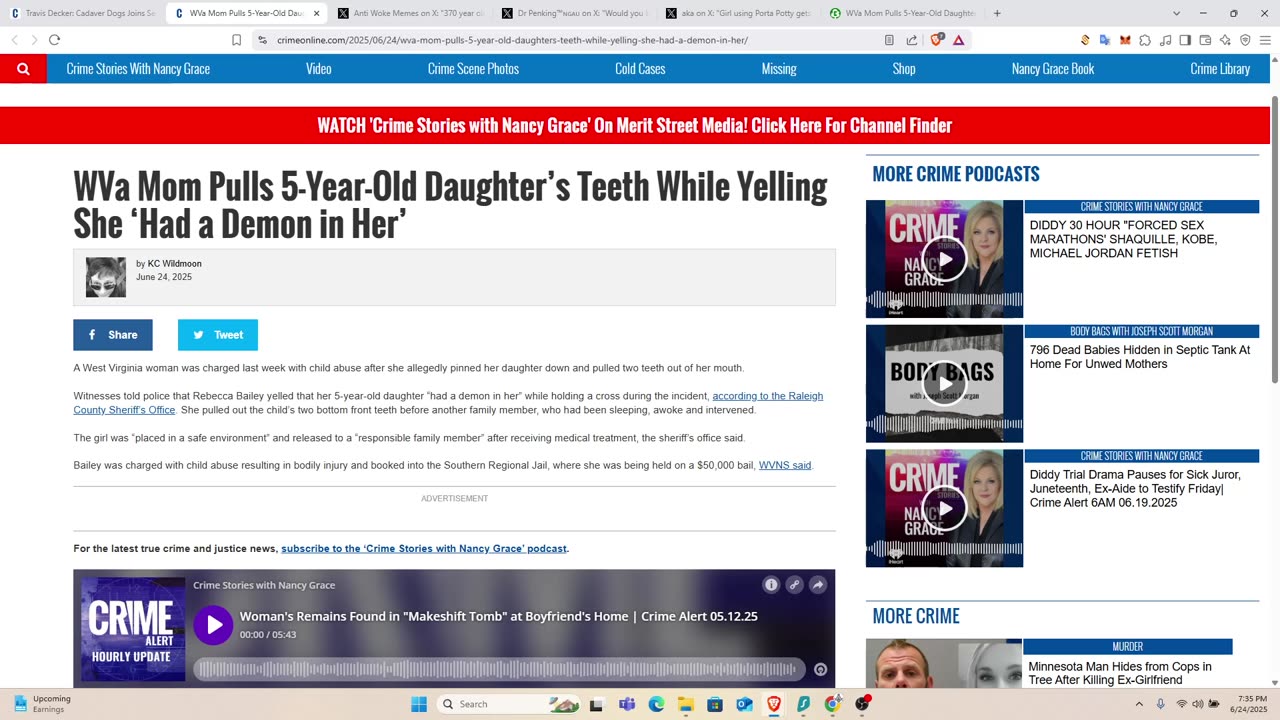Play the Crime Alert hourly update podcast
1280x720 pixels.
point(212,625)
